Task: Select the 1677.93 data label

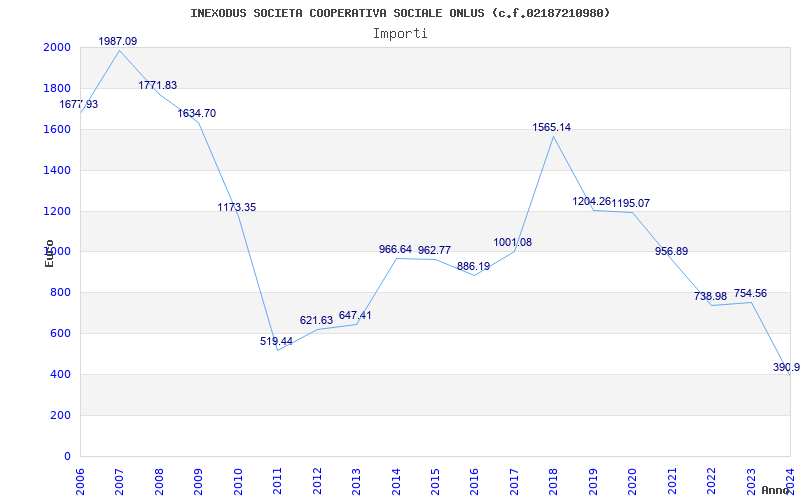Action: pyautogui.click(x=79, y=104)
